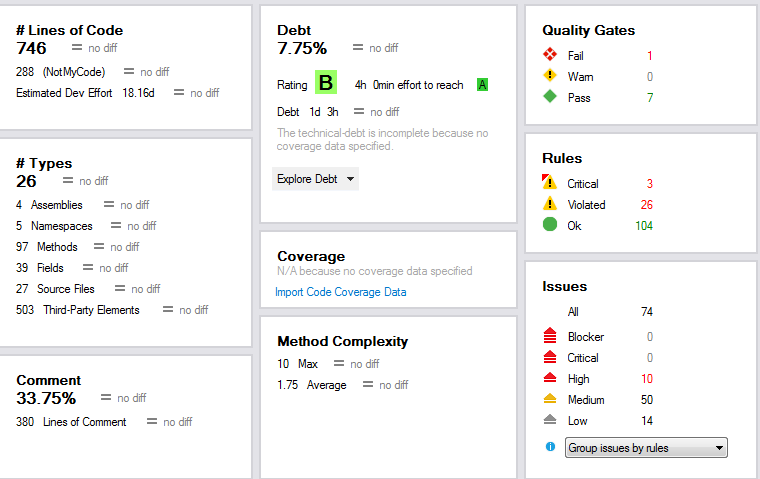Click the Quality Gates heading
This screenshot has width=760, height=479.
[588, 30]
